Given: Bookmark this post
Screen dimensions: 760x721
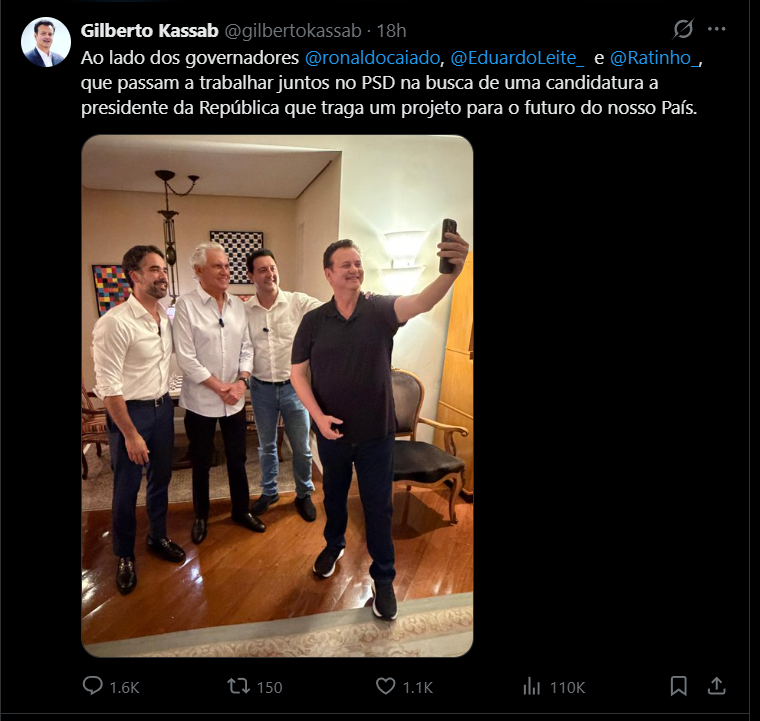Looking at the screenshot, I should (678, 686).
